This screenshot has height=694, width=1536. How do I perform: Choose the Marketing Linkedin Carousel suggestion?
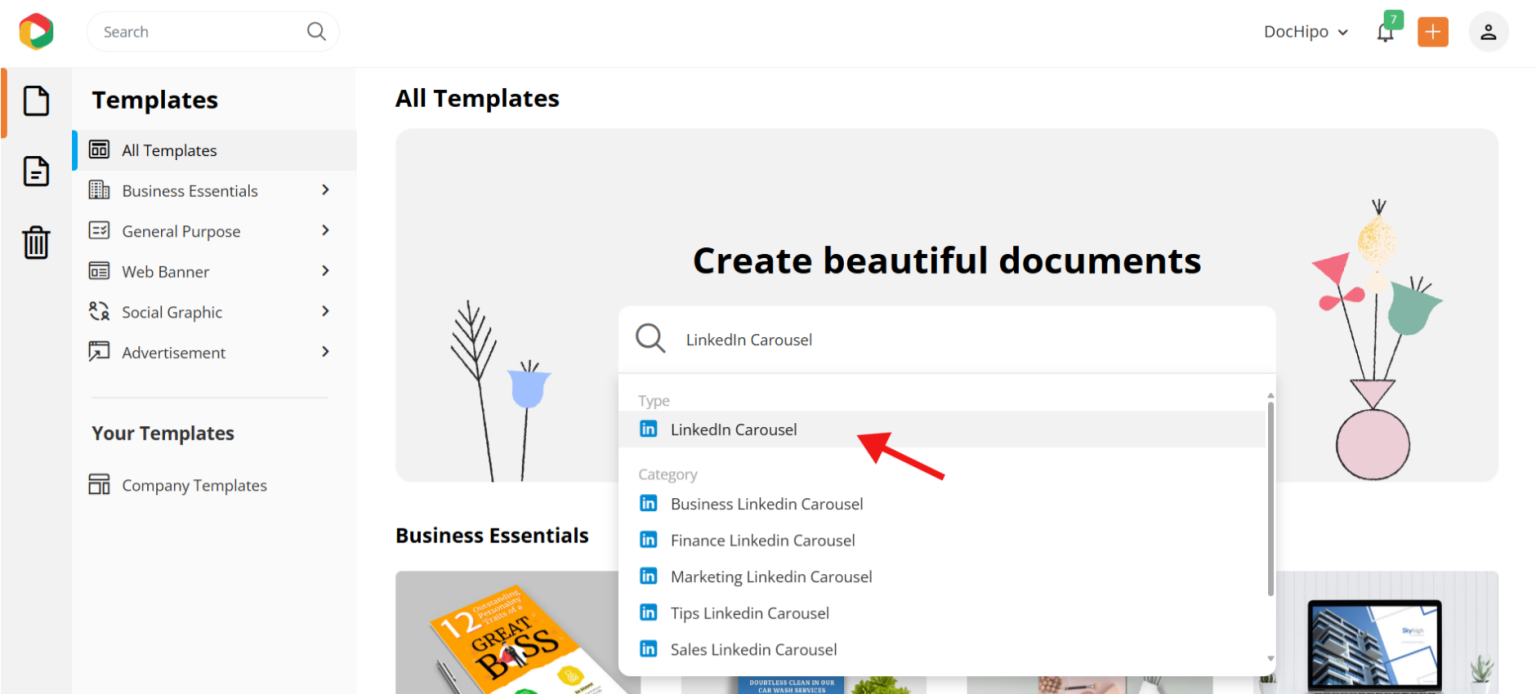(x=771, y=576)
